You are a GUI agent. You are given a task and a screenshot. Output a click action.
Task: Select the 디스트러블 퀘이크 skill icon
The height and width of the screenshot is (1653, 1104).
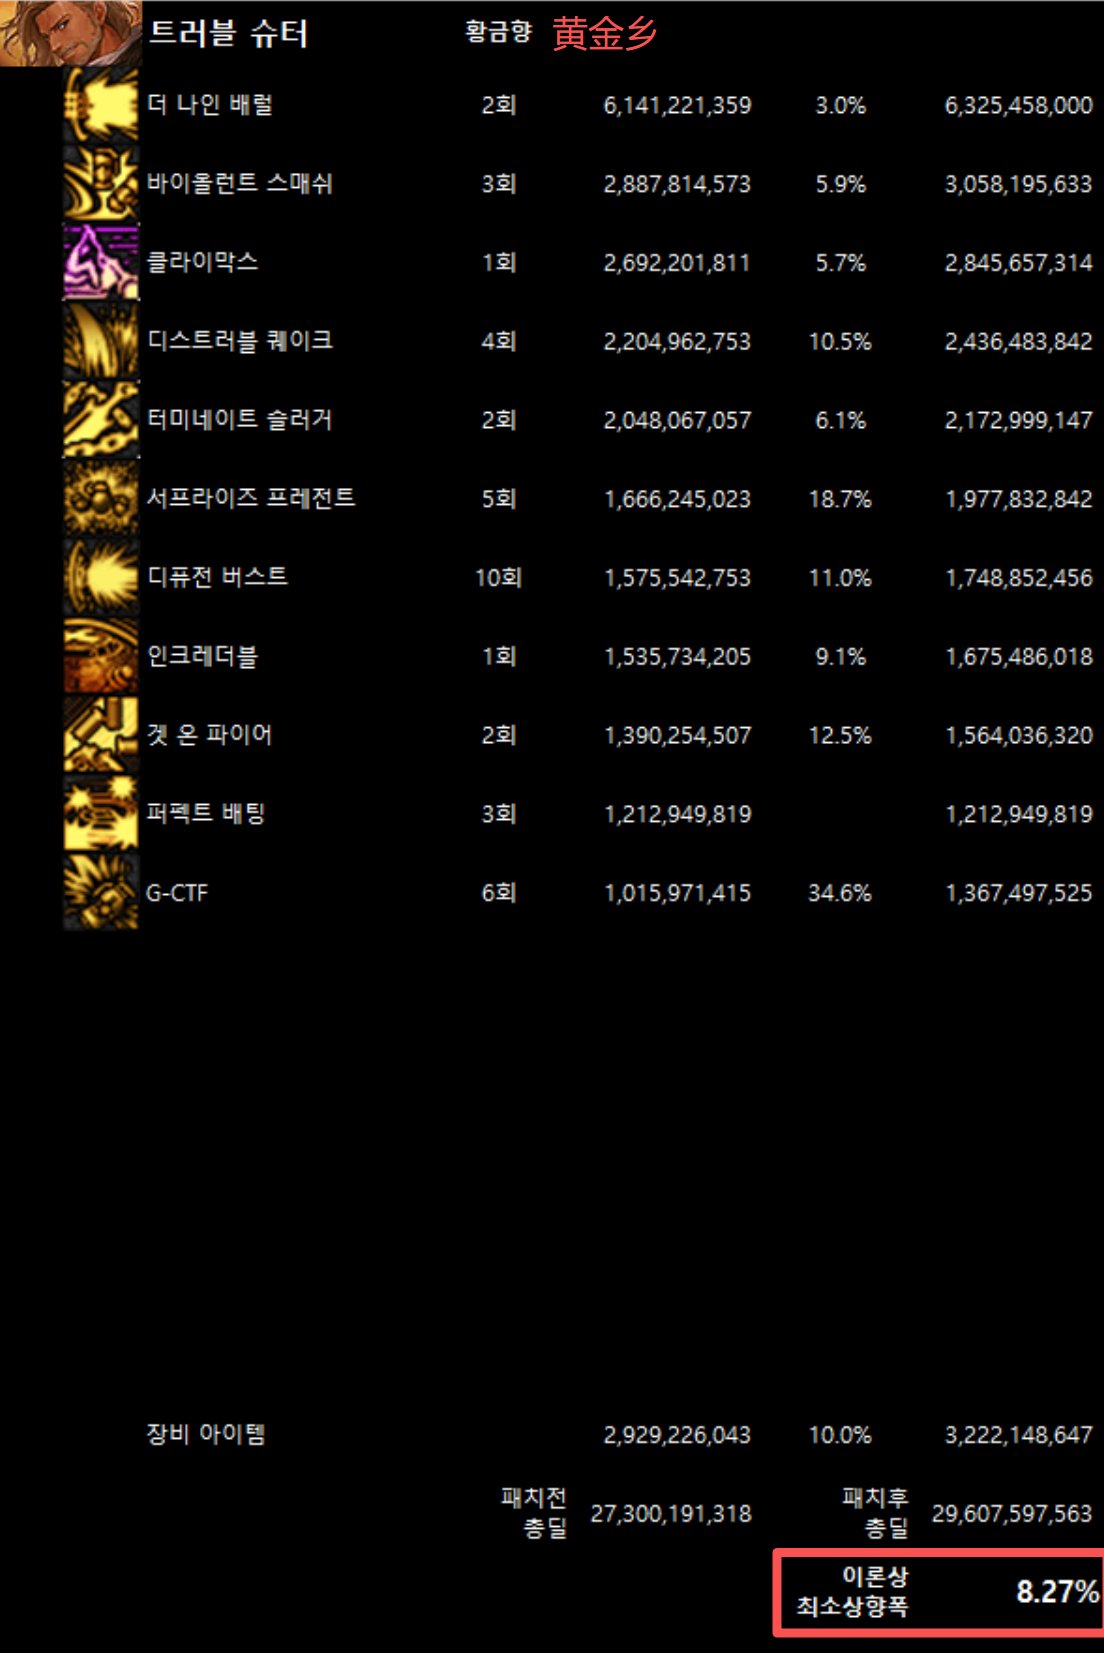coord(101,341)
